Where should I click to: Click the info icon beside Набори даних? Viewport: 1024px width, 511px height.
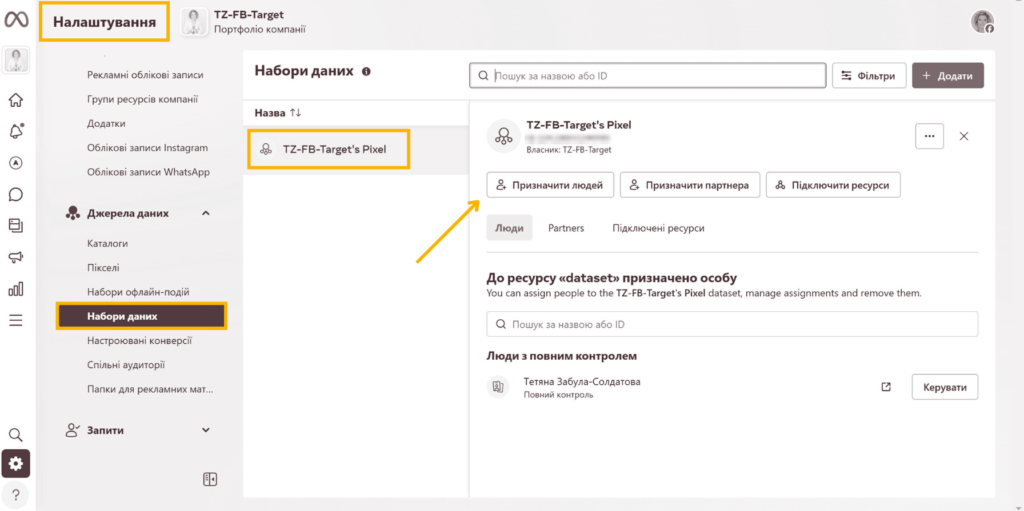pos(366,71)
